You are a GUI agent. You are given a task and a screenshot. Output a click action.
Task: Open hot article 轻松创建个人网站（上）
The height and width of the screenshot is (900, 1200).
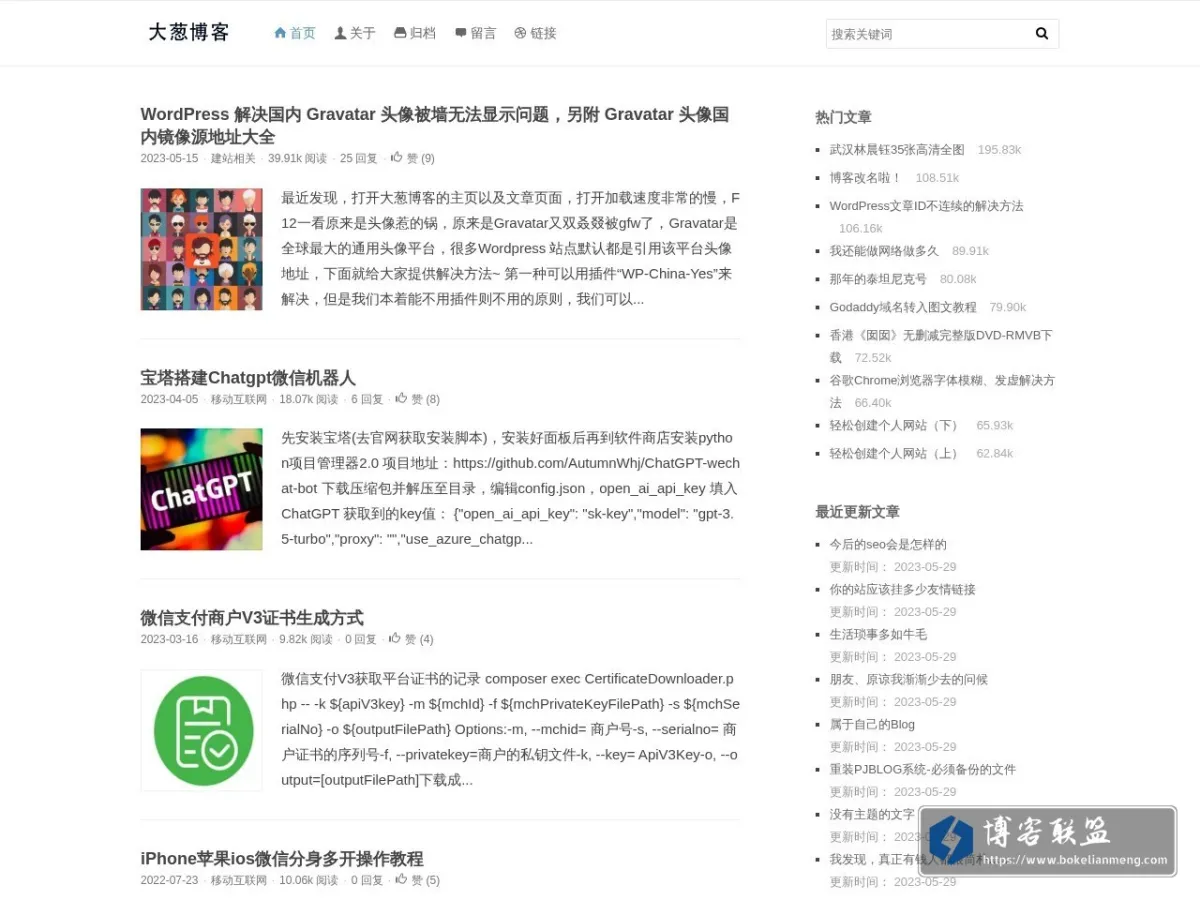coord(896,453)
